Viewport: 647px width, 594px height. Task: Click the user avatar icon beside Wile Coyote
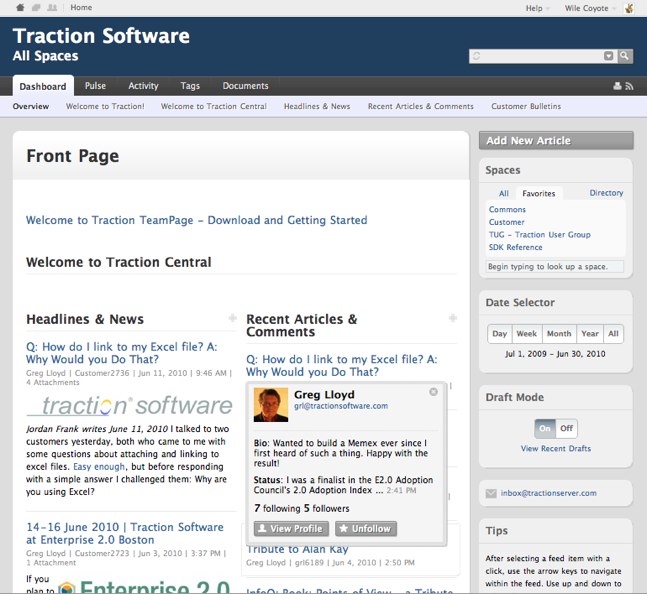coord(629,8)
